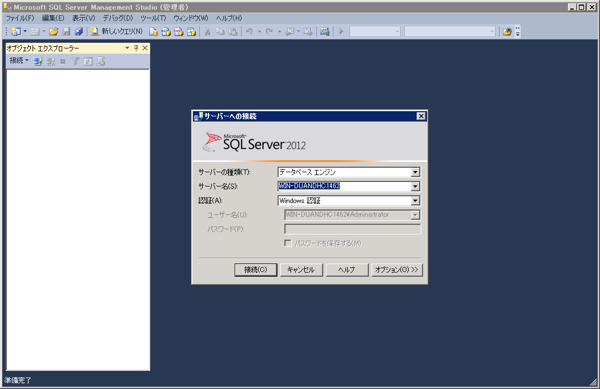This screenshot has height=389, width=600.
Task: Click the Save disk icon
Action: (66, 32)
